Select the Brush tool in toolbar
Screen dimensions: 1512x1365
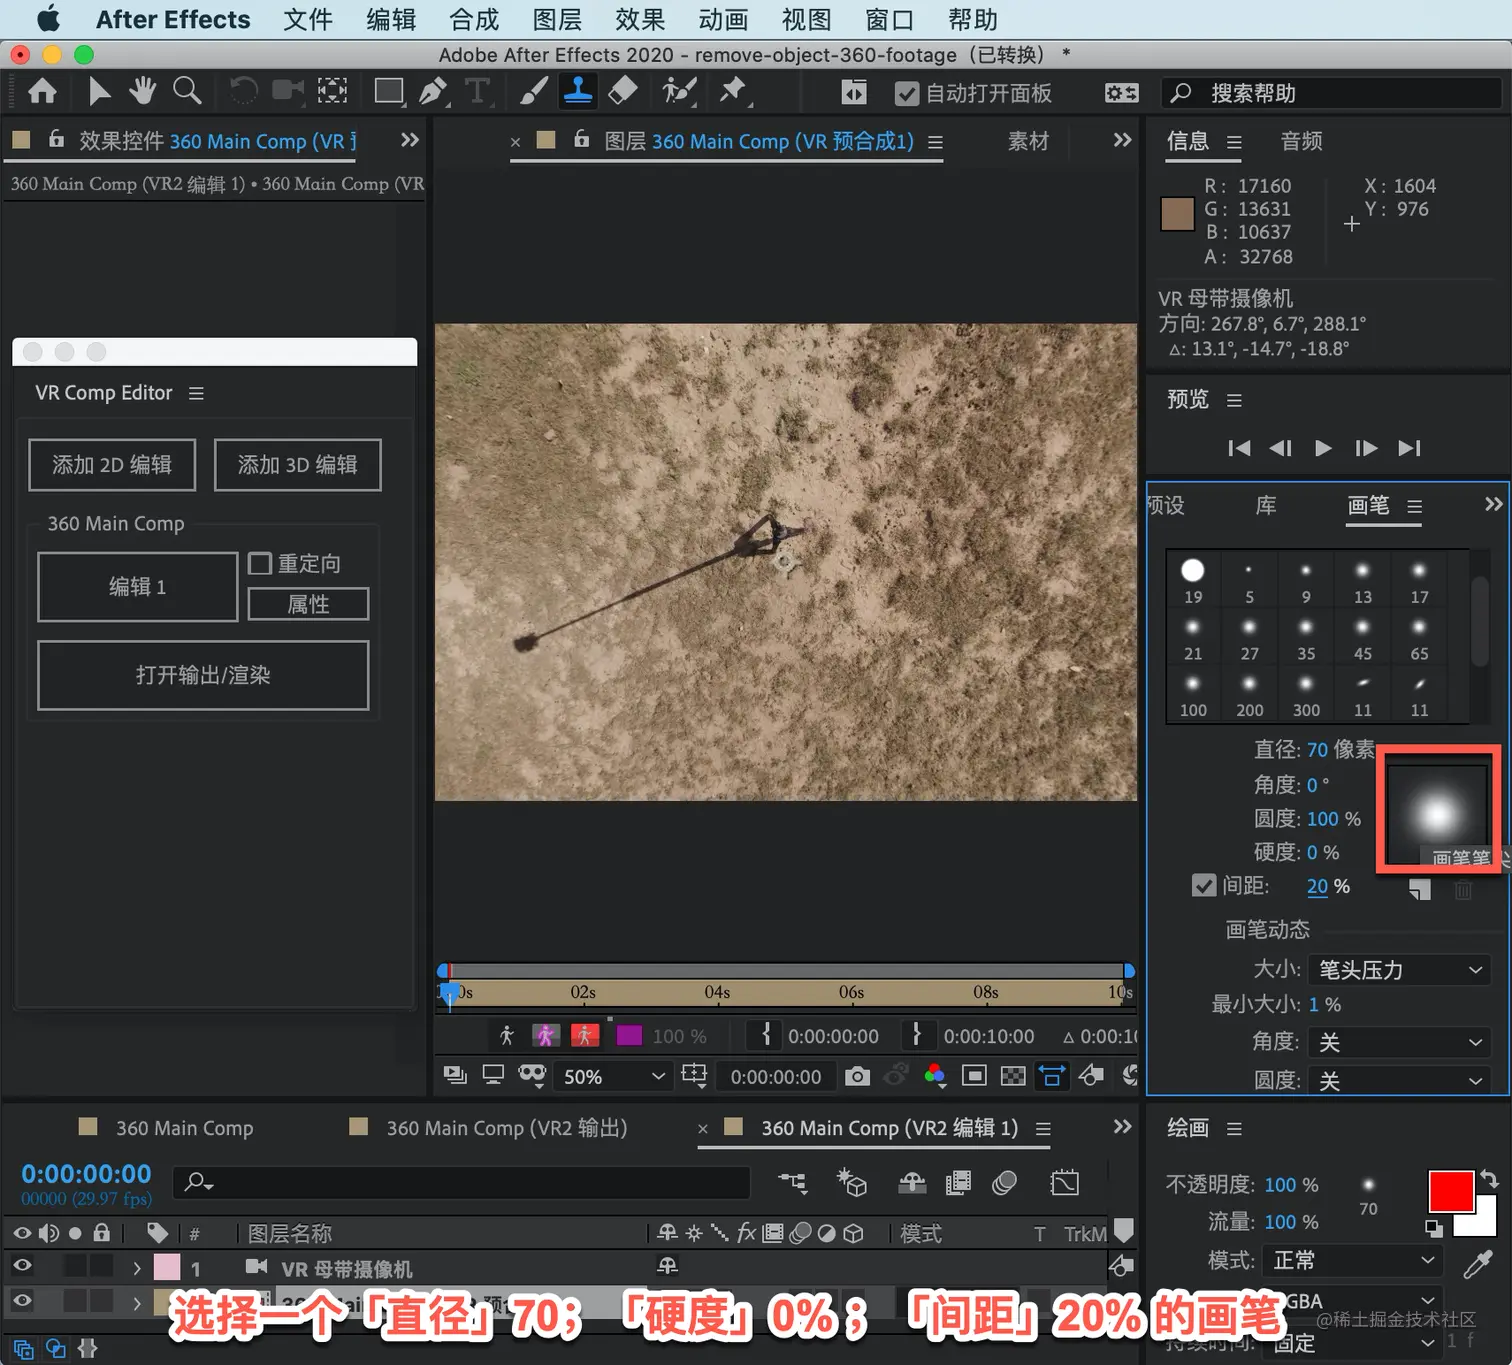(x=534, y=92)
